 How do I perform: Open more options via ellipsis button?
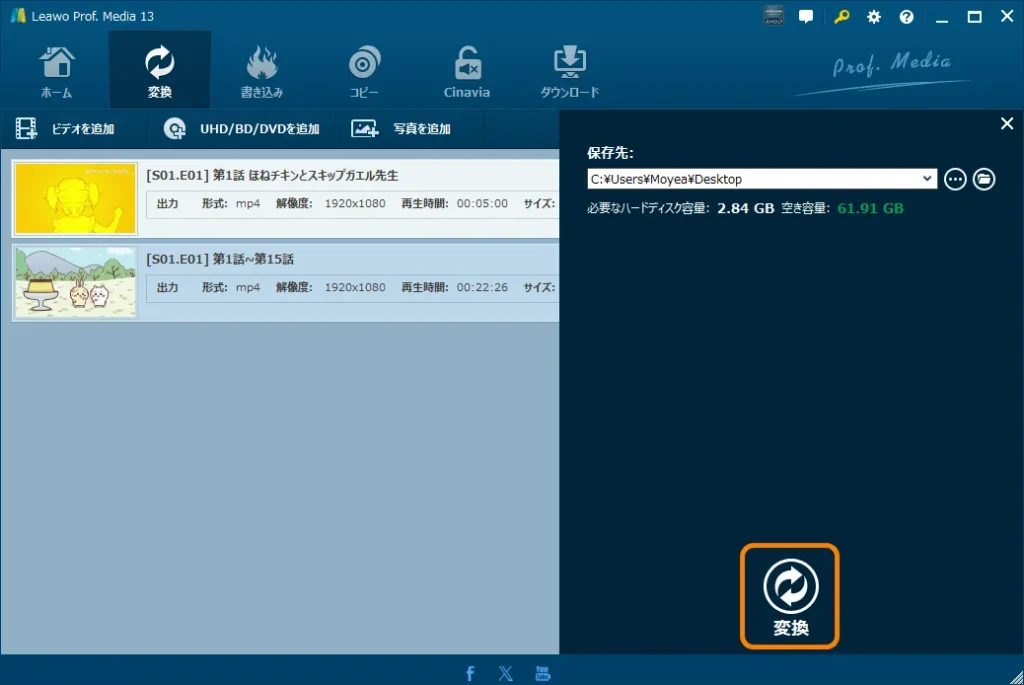pos(955,178)
